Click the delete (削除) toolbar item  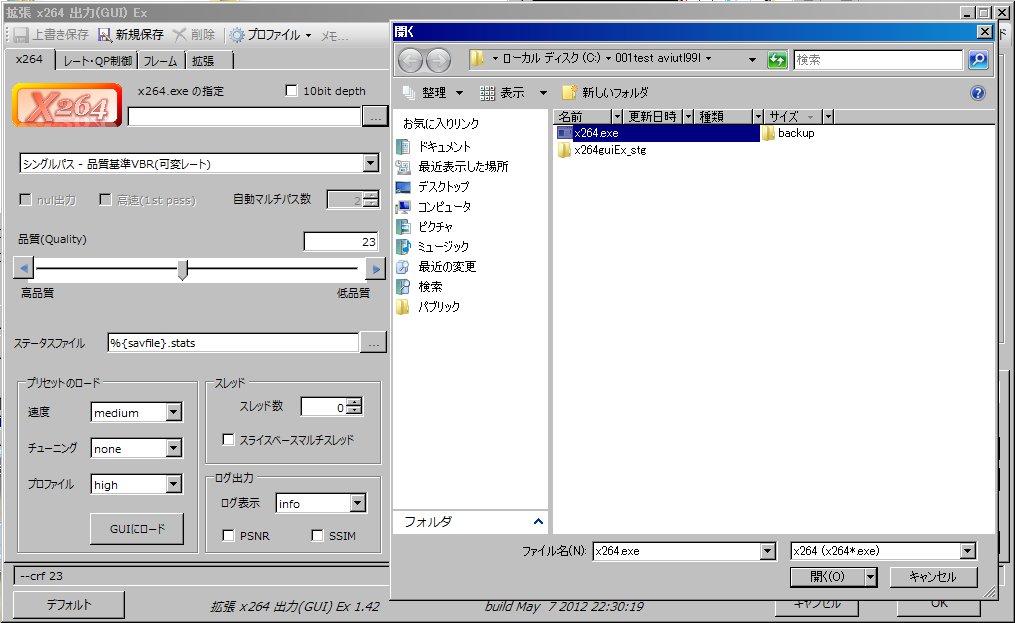(x=194, y=35)
